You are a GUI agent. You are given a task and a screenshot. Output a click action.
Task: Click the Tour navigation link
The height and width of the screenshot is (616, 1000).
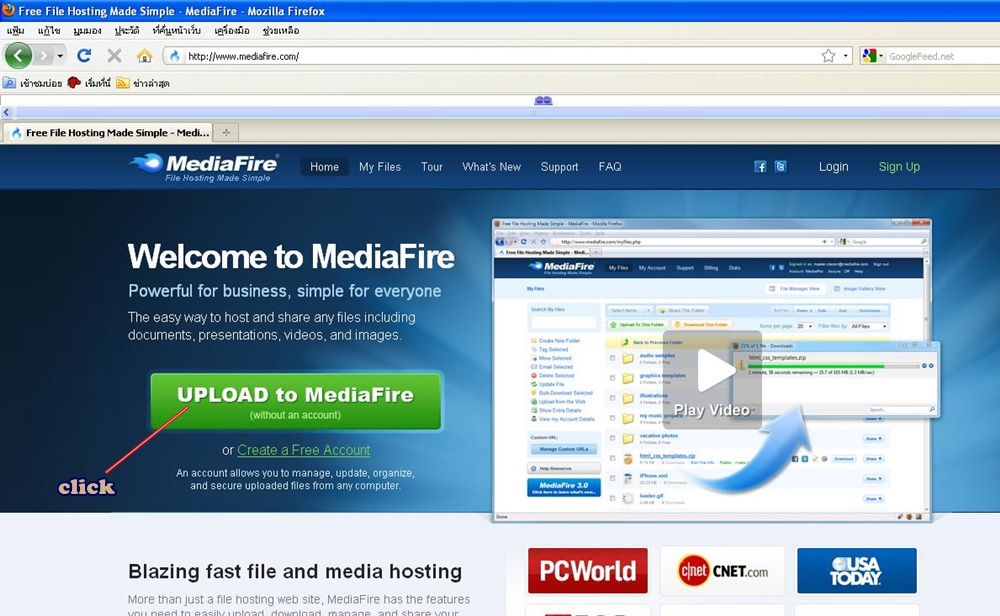pyautogui.click(x=432, y=167)
